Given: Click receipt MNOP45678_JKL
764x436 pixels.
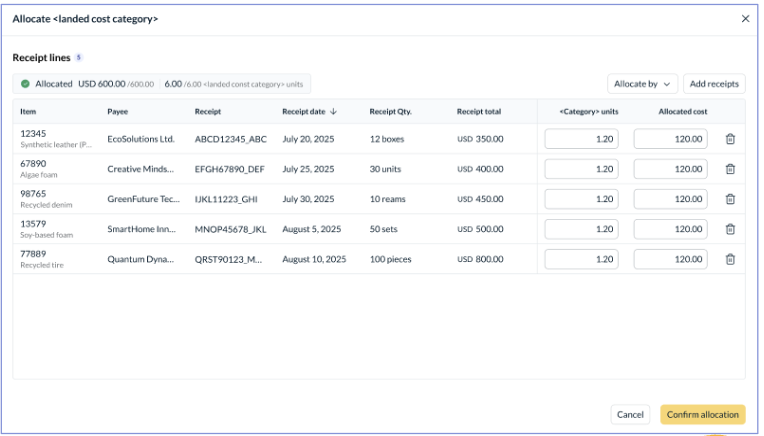Looking at the screenshot, I should (230, 229).
